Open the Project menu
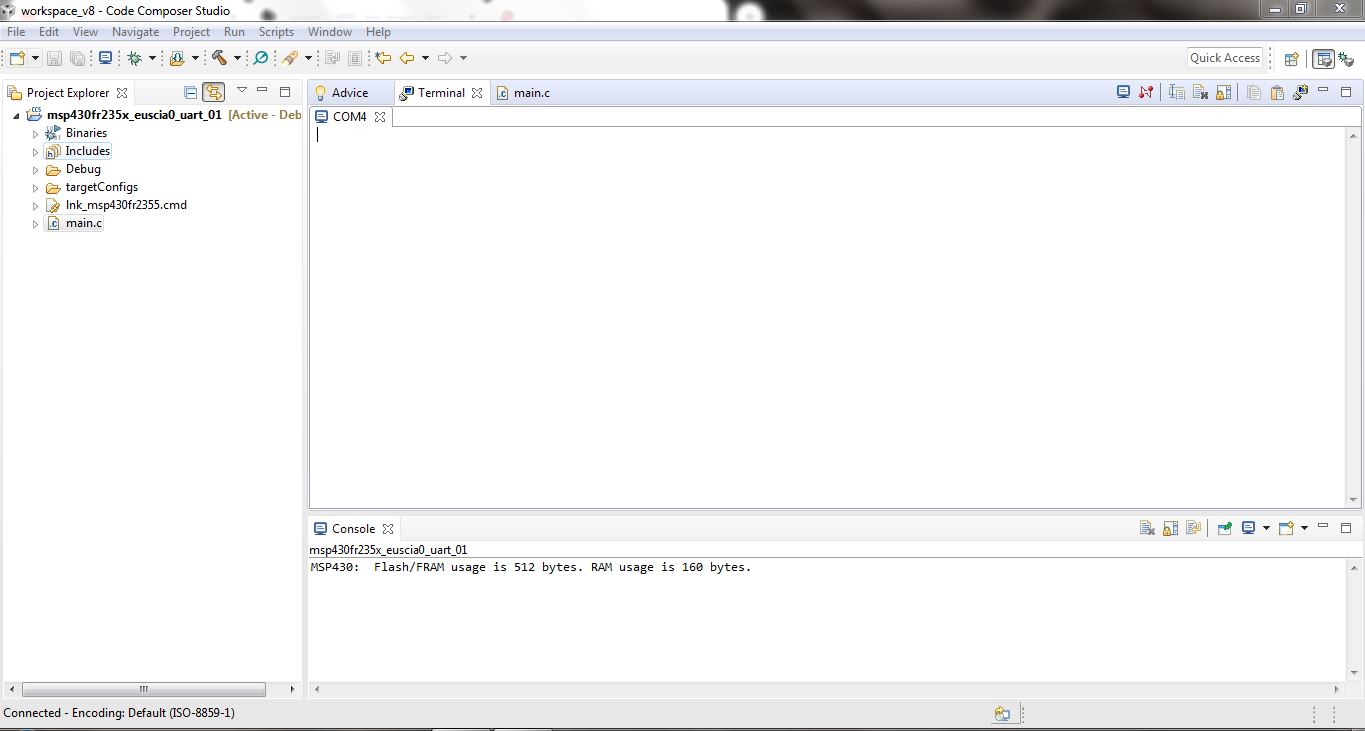The image size is (1365, 731). click(191, 32)
